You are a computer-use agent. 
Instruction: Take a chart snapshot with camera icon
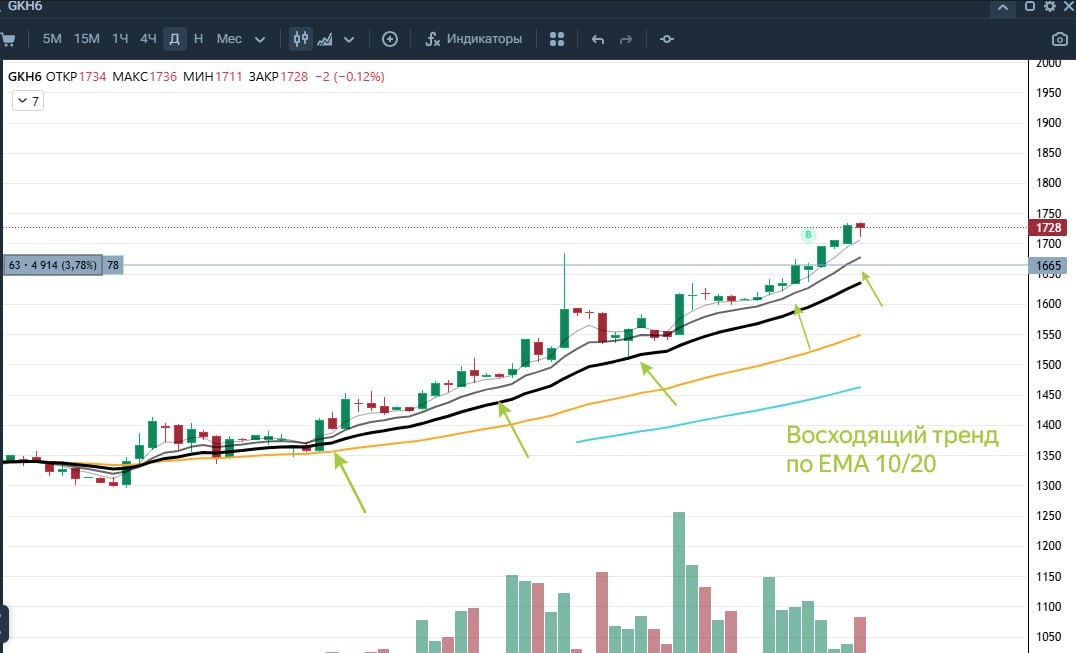1060,40
